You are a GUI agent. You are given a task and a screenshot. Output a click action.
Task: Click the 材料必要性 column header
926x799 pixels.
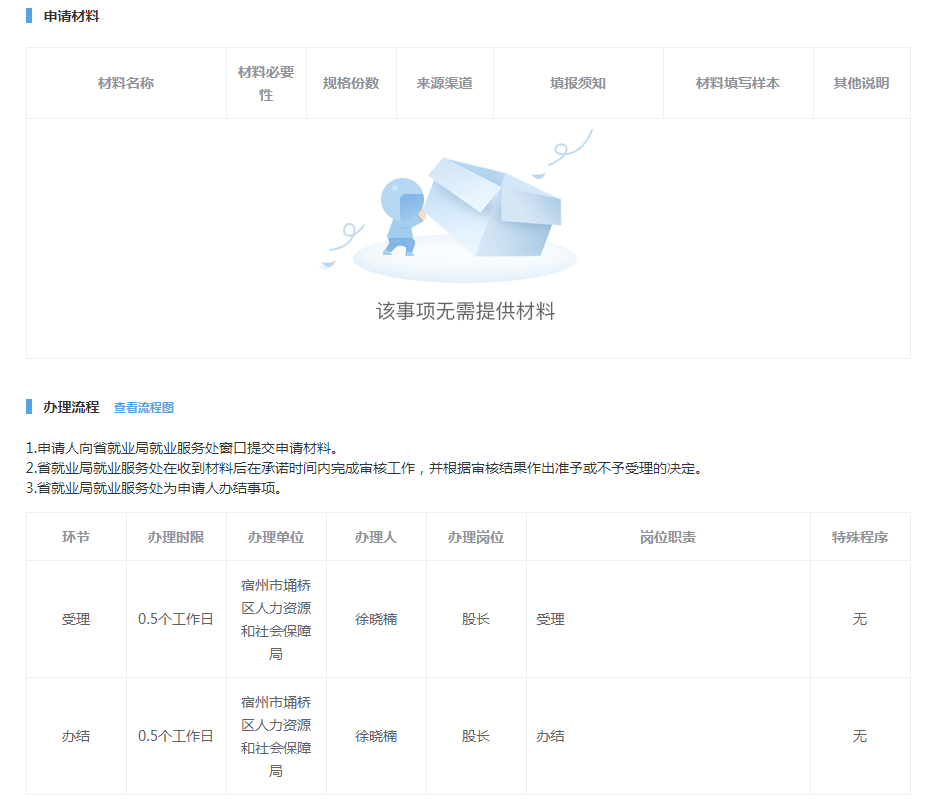[266, 83]
